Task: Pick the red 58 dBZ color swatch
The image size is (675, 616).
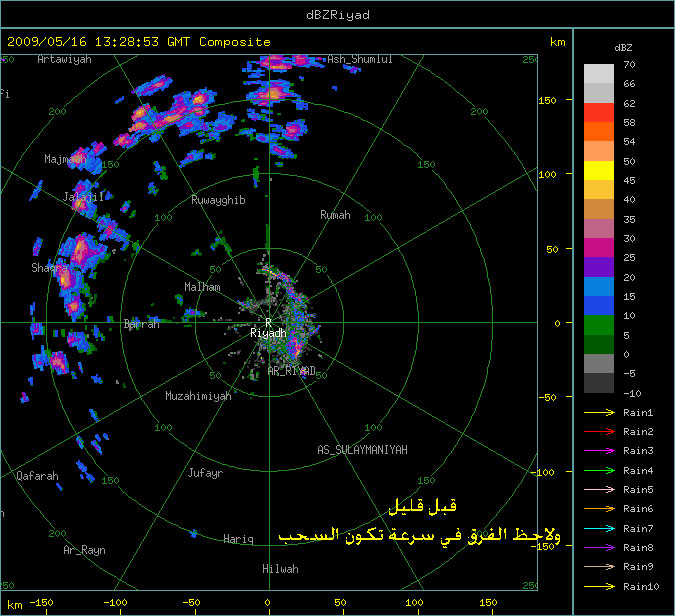Action: coord(599,113)
